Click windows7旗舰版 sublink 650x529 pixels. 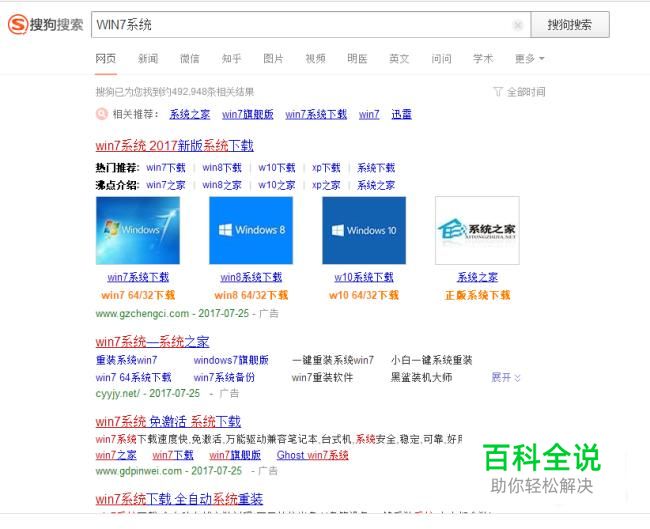pyautogui.click(x=231, y=360)
